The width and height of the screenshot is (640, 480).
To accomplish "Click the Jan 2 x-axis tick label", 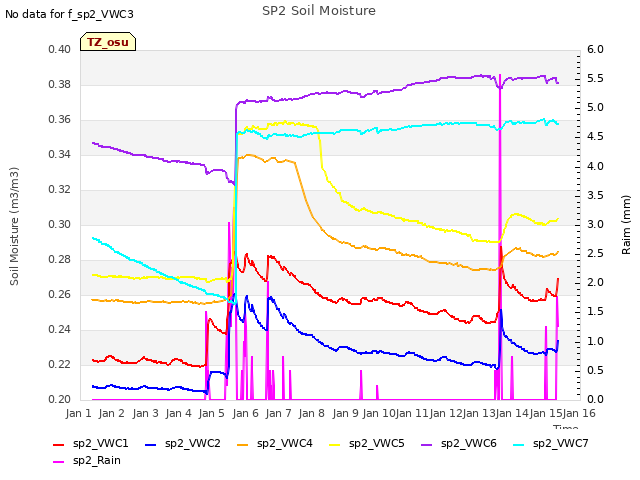I will pyautogui.click(x=111, y=413).
